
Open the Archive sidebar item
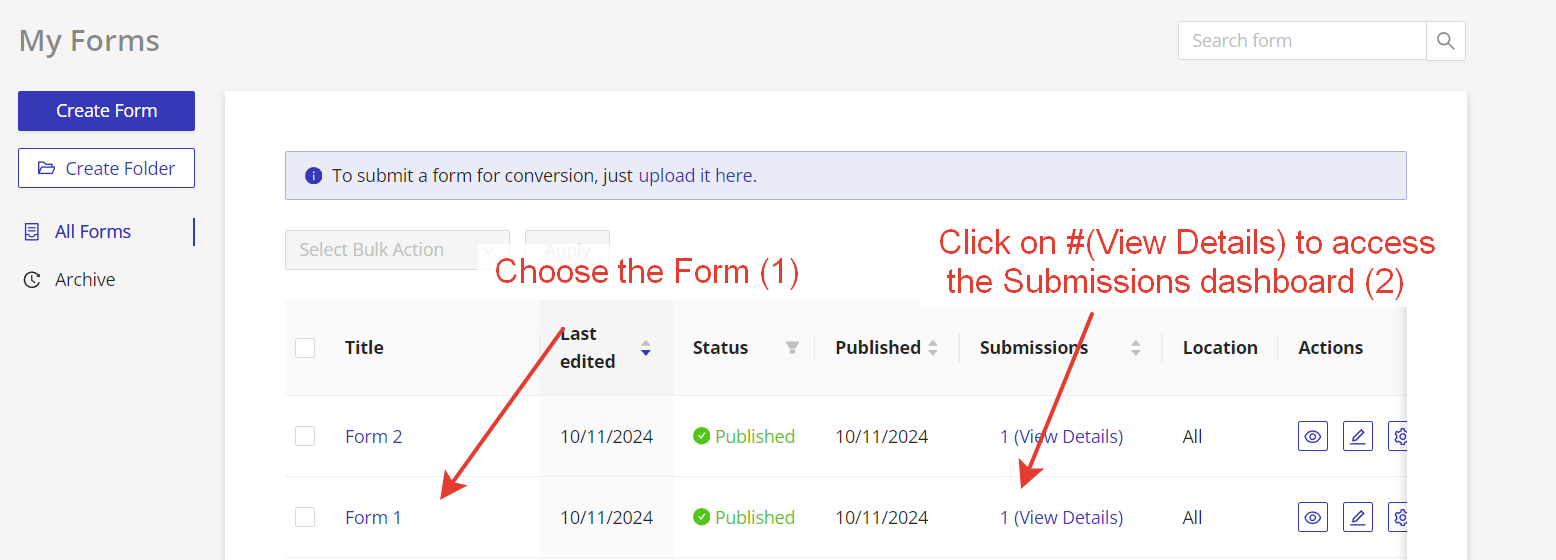[x=85, y=280]
